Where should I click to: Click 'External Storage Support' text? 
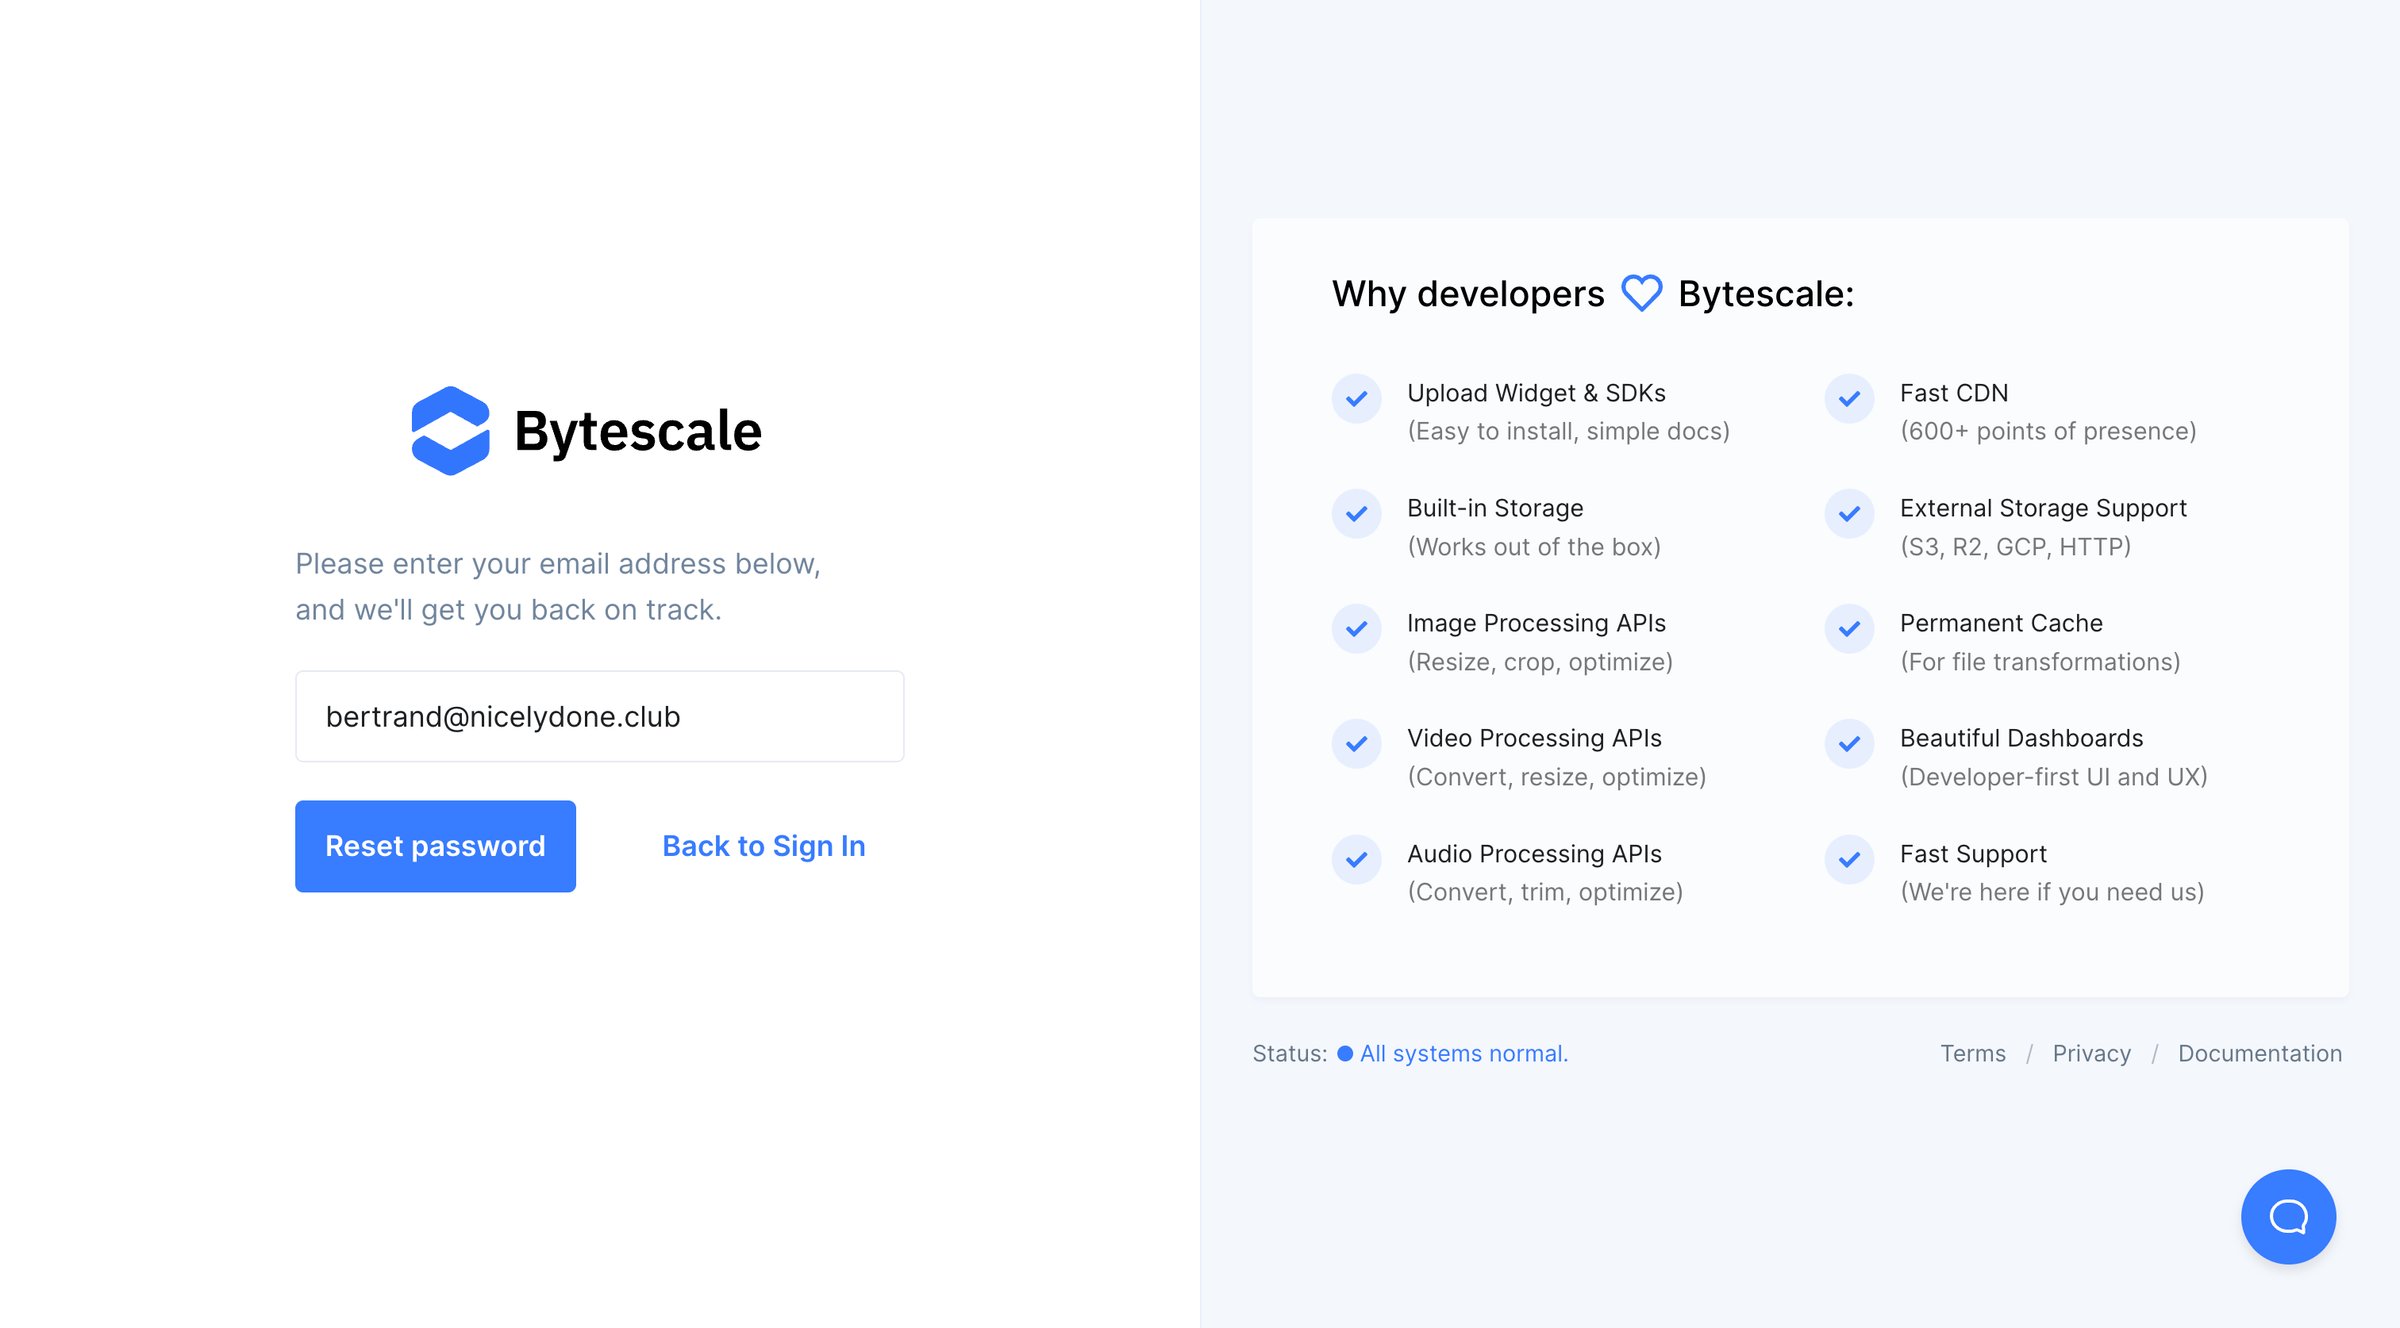[2043, 508]
